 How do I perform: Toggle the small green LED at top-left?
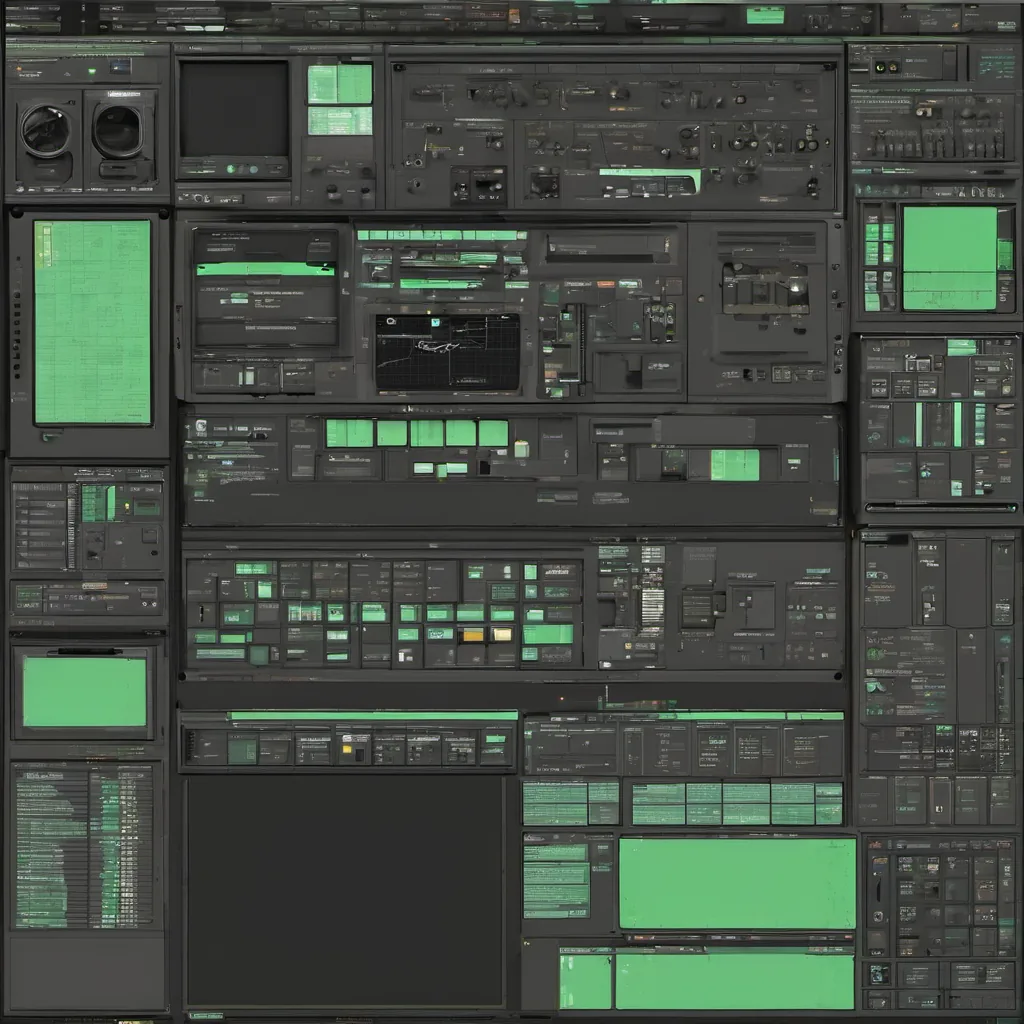click(92, 71)
